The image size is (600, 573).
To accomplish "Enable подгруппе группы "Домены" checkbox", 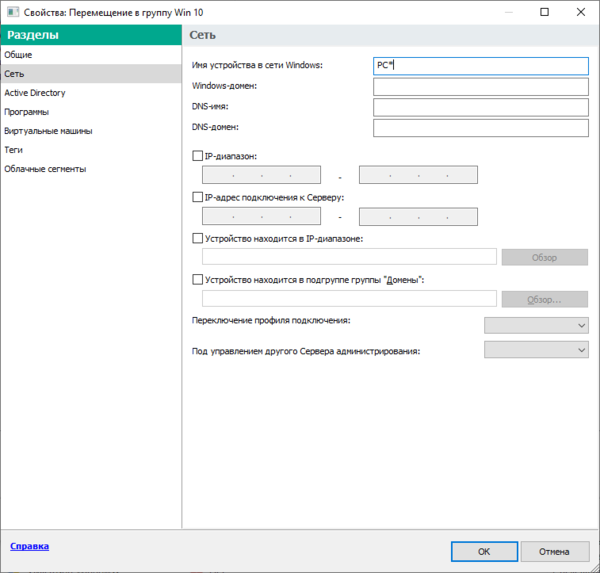I will 197,280.
